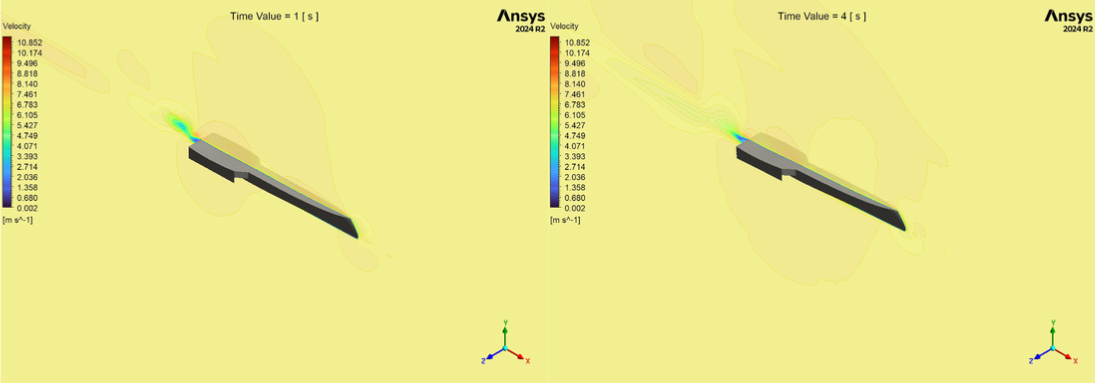Click legend value 0.680 in the 1 s view
1095x383 pixels.
click(x=28, y=198)
